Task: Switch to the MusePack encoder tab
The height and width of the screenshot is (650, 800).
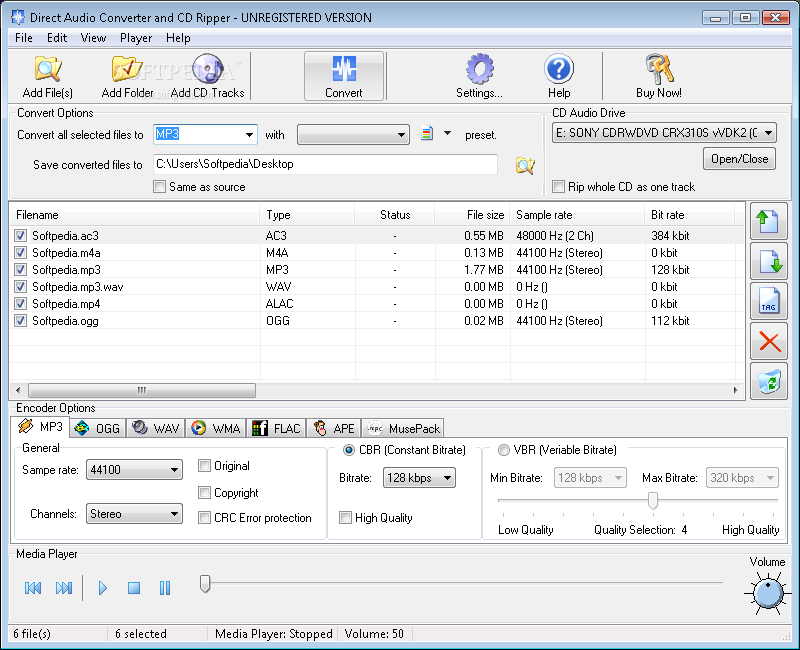Action: [x=403, y=429]
